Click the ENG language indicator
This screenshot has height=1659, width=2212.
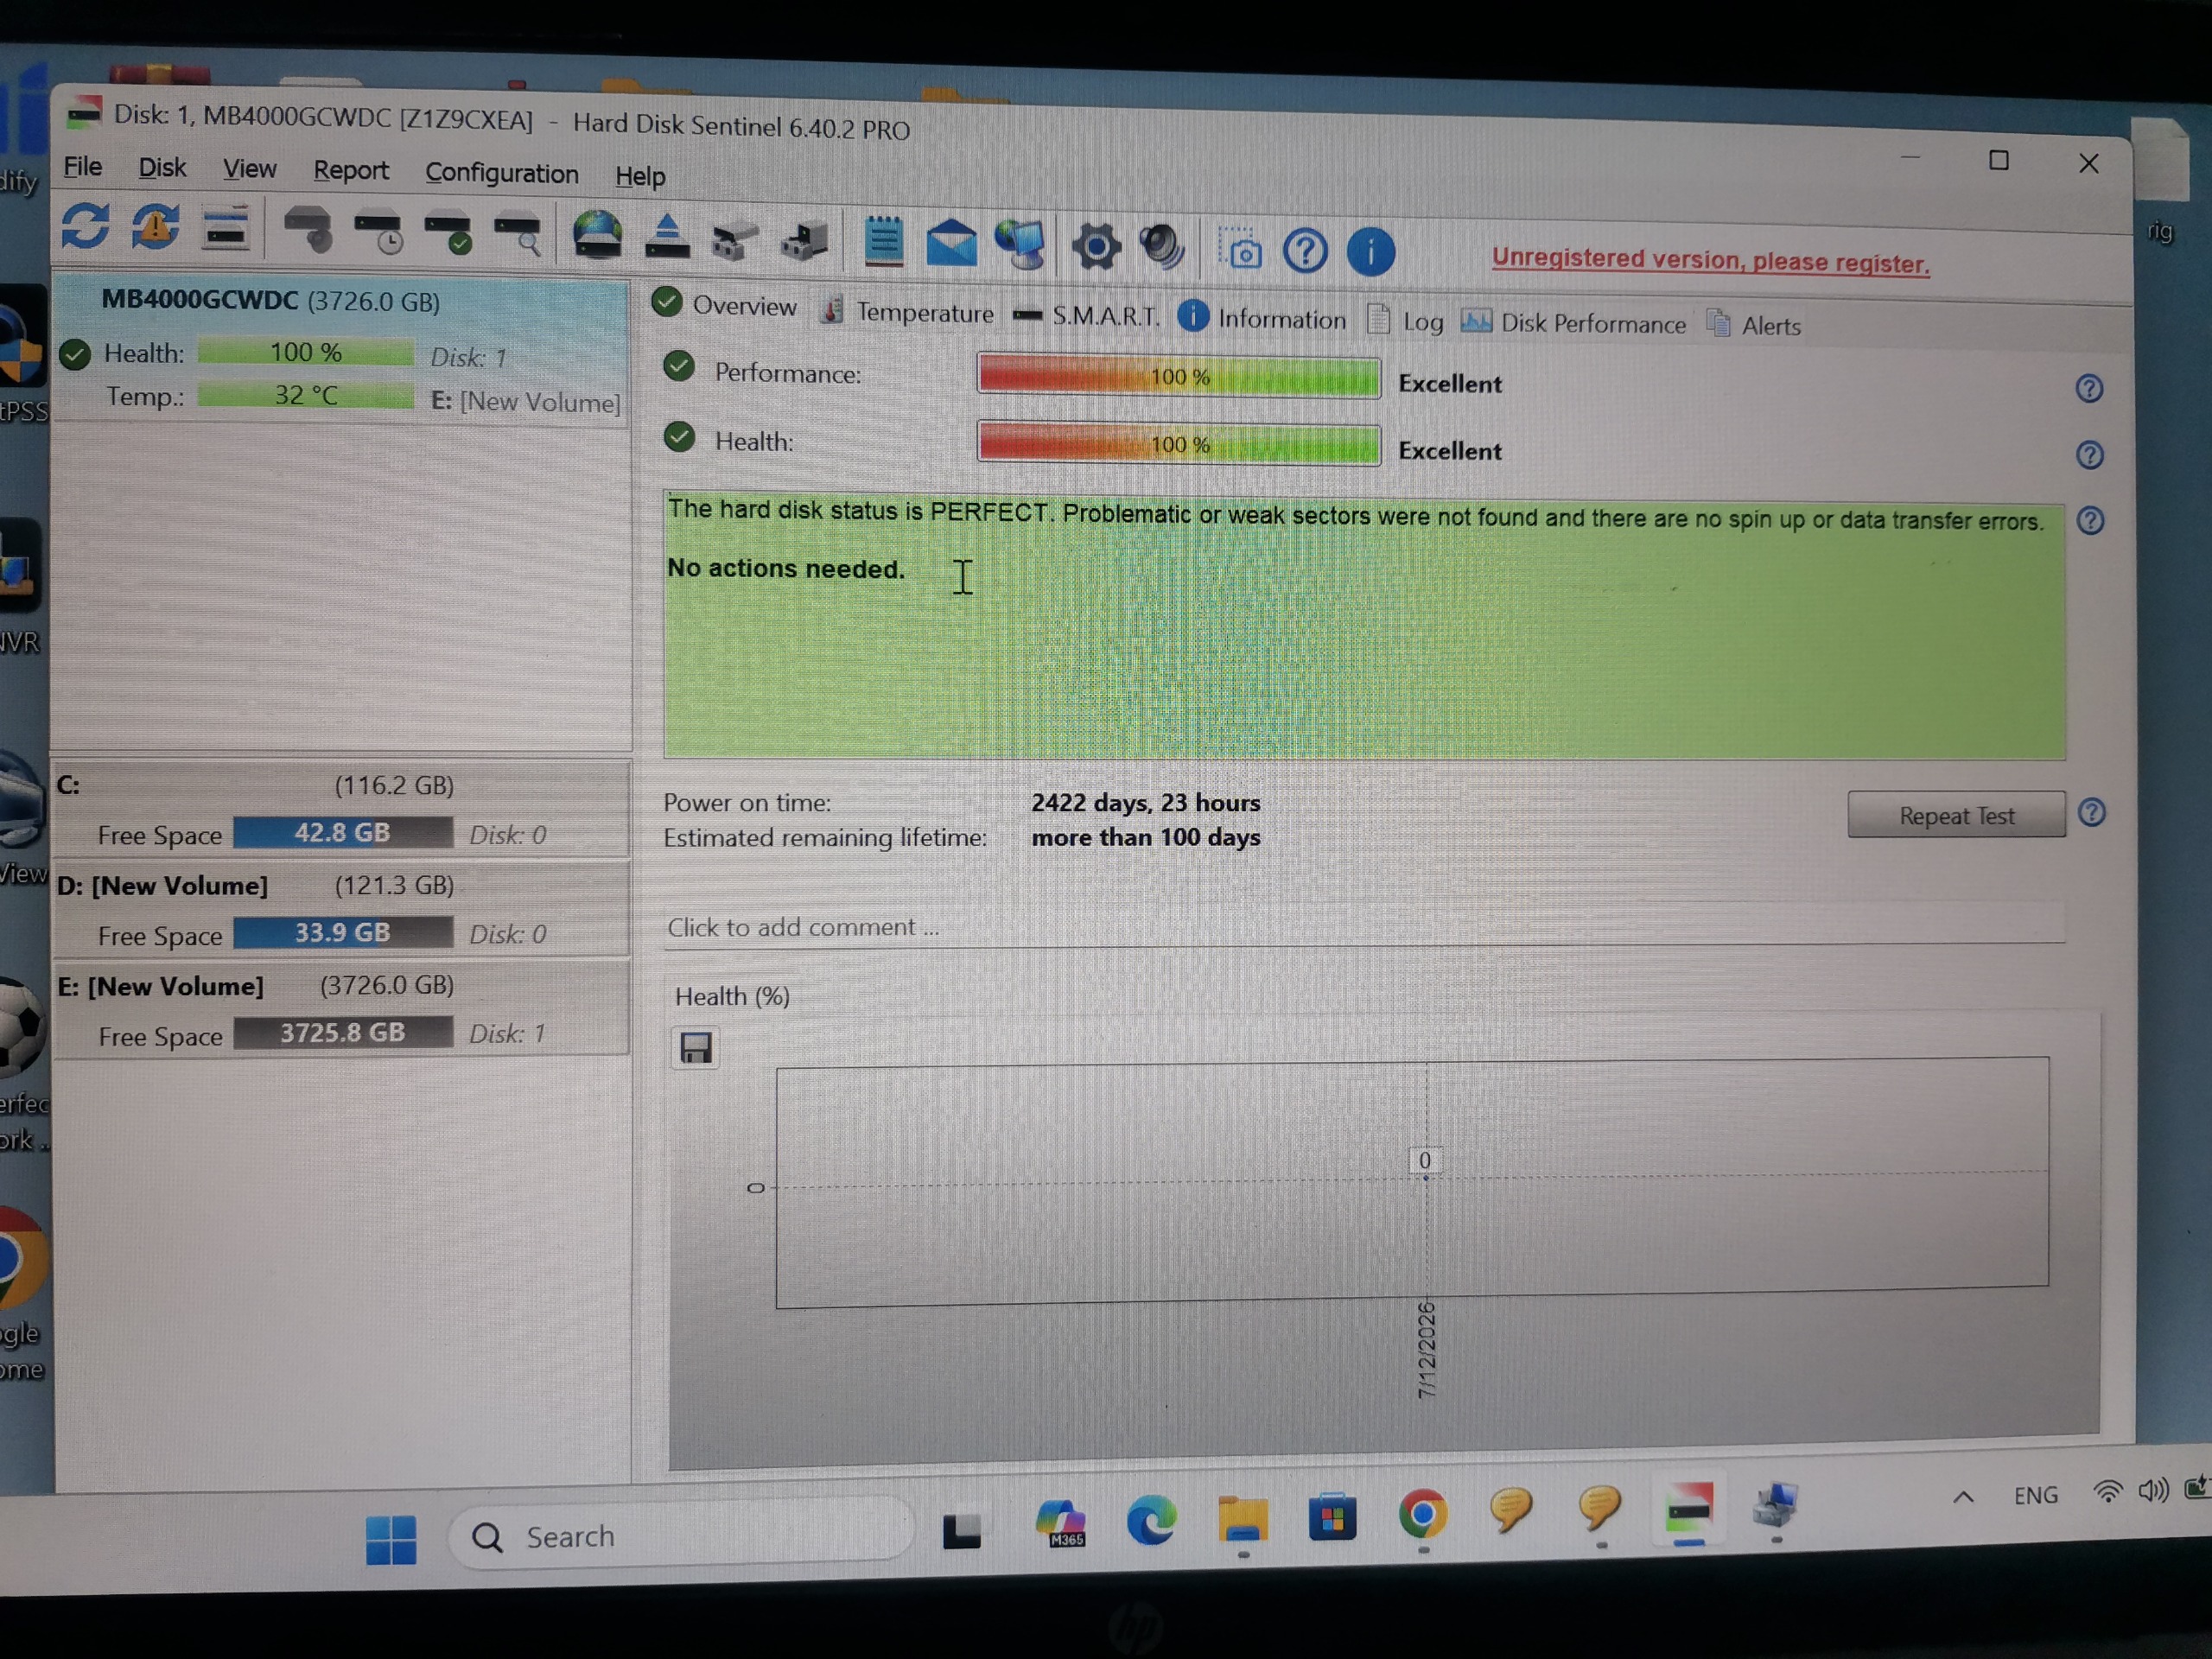2036,1495
